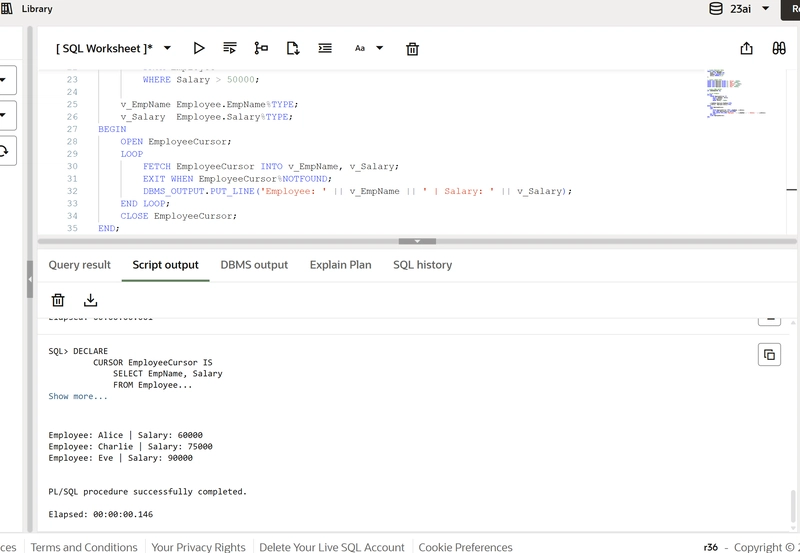800x553 pixels.
Task: Click the Run Script toolbar icon
Action: 230,48
